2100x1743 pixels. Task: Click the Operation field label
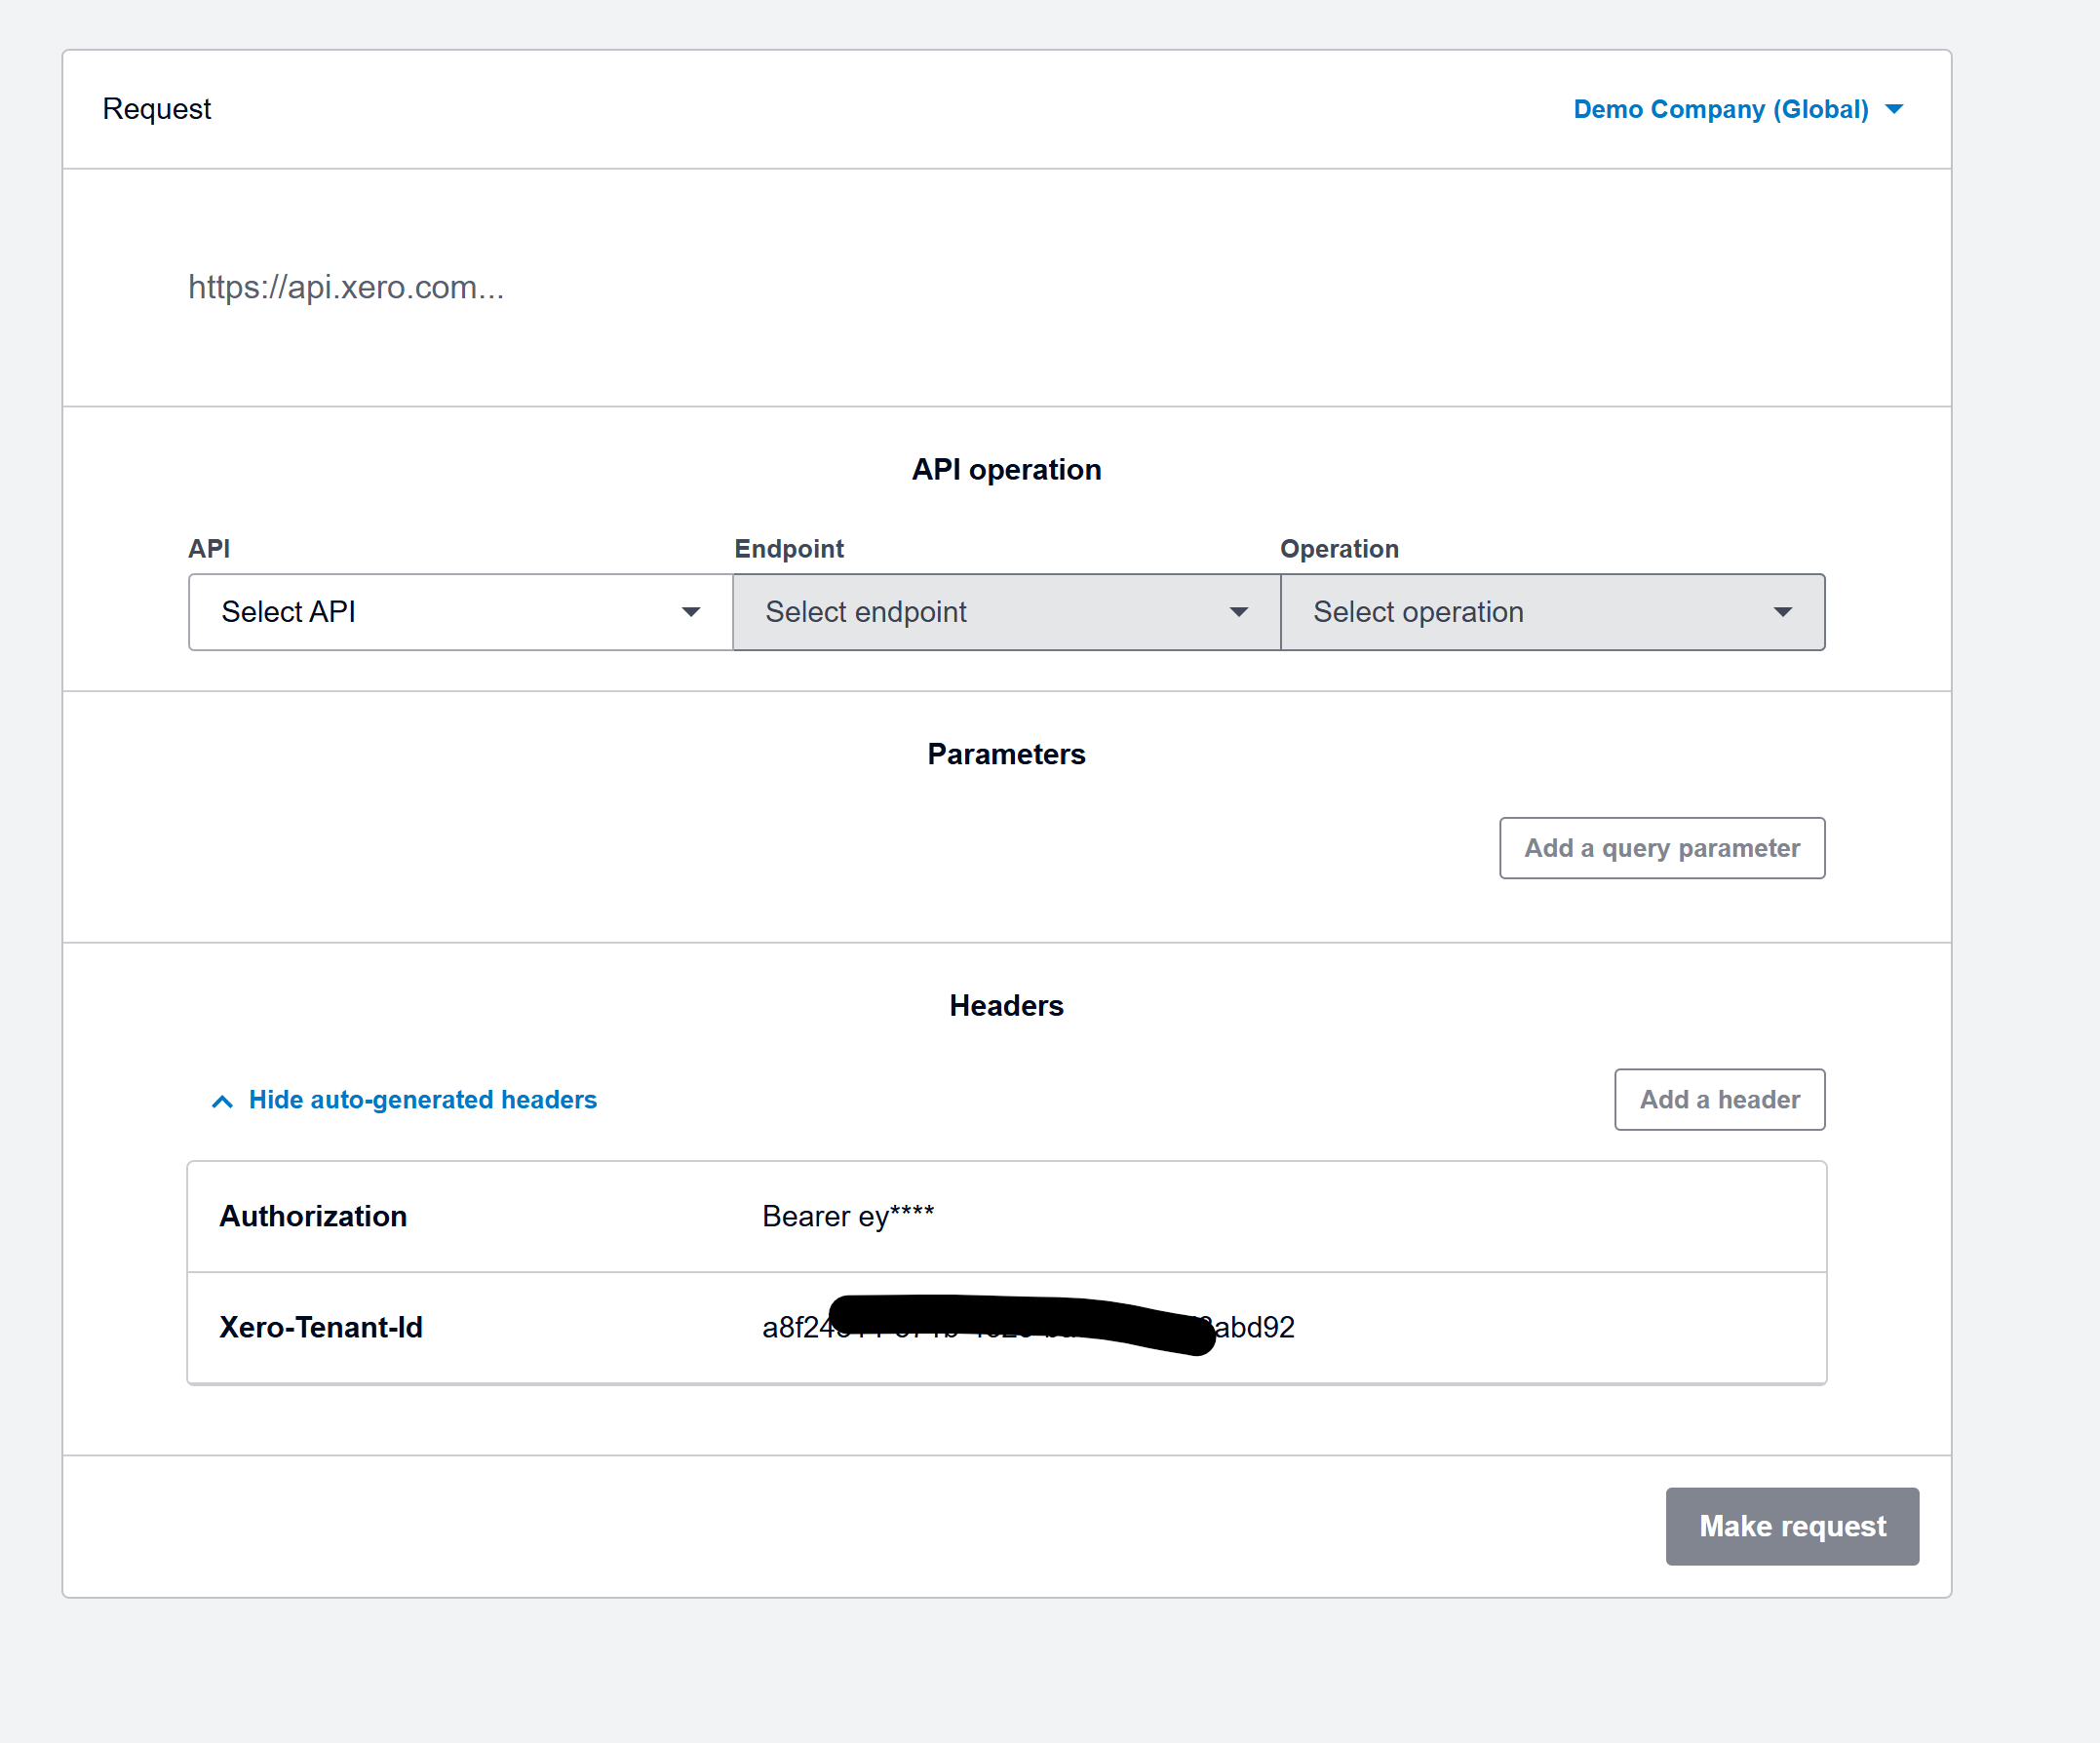pyautogui.click(x=1339, y=549)
